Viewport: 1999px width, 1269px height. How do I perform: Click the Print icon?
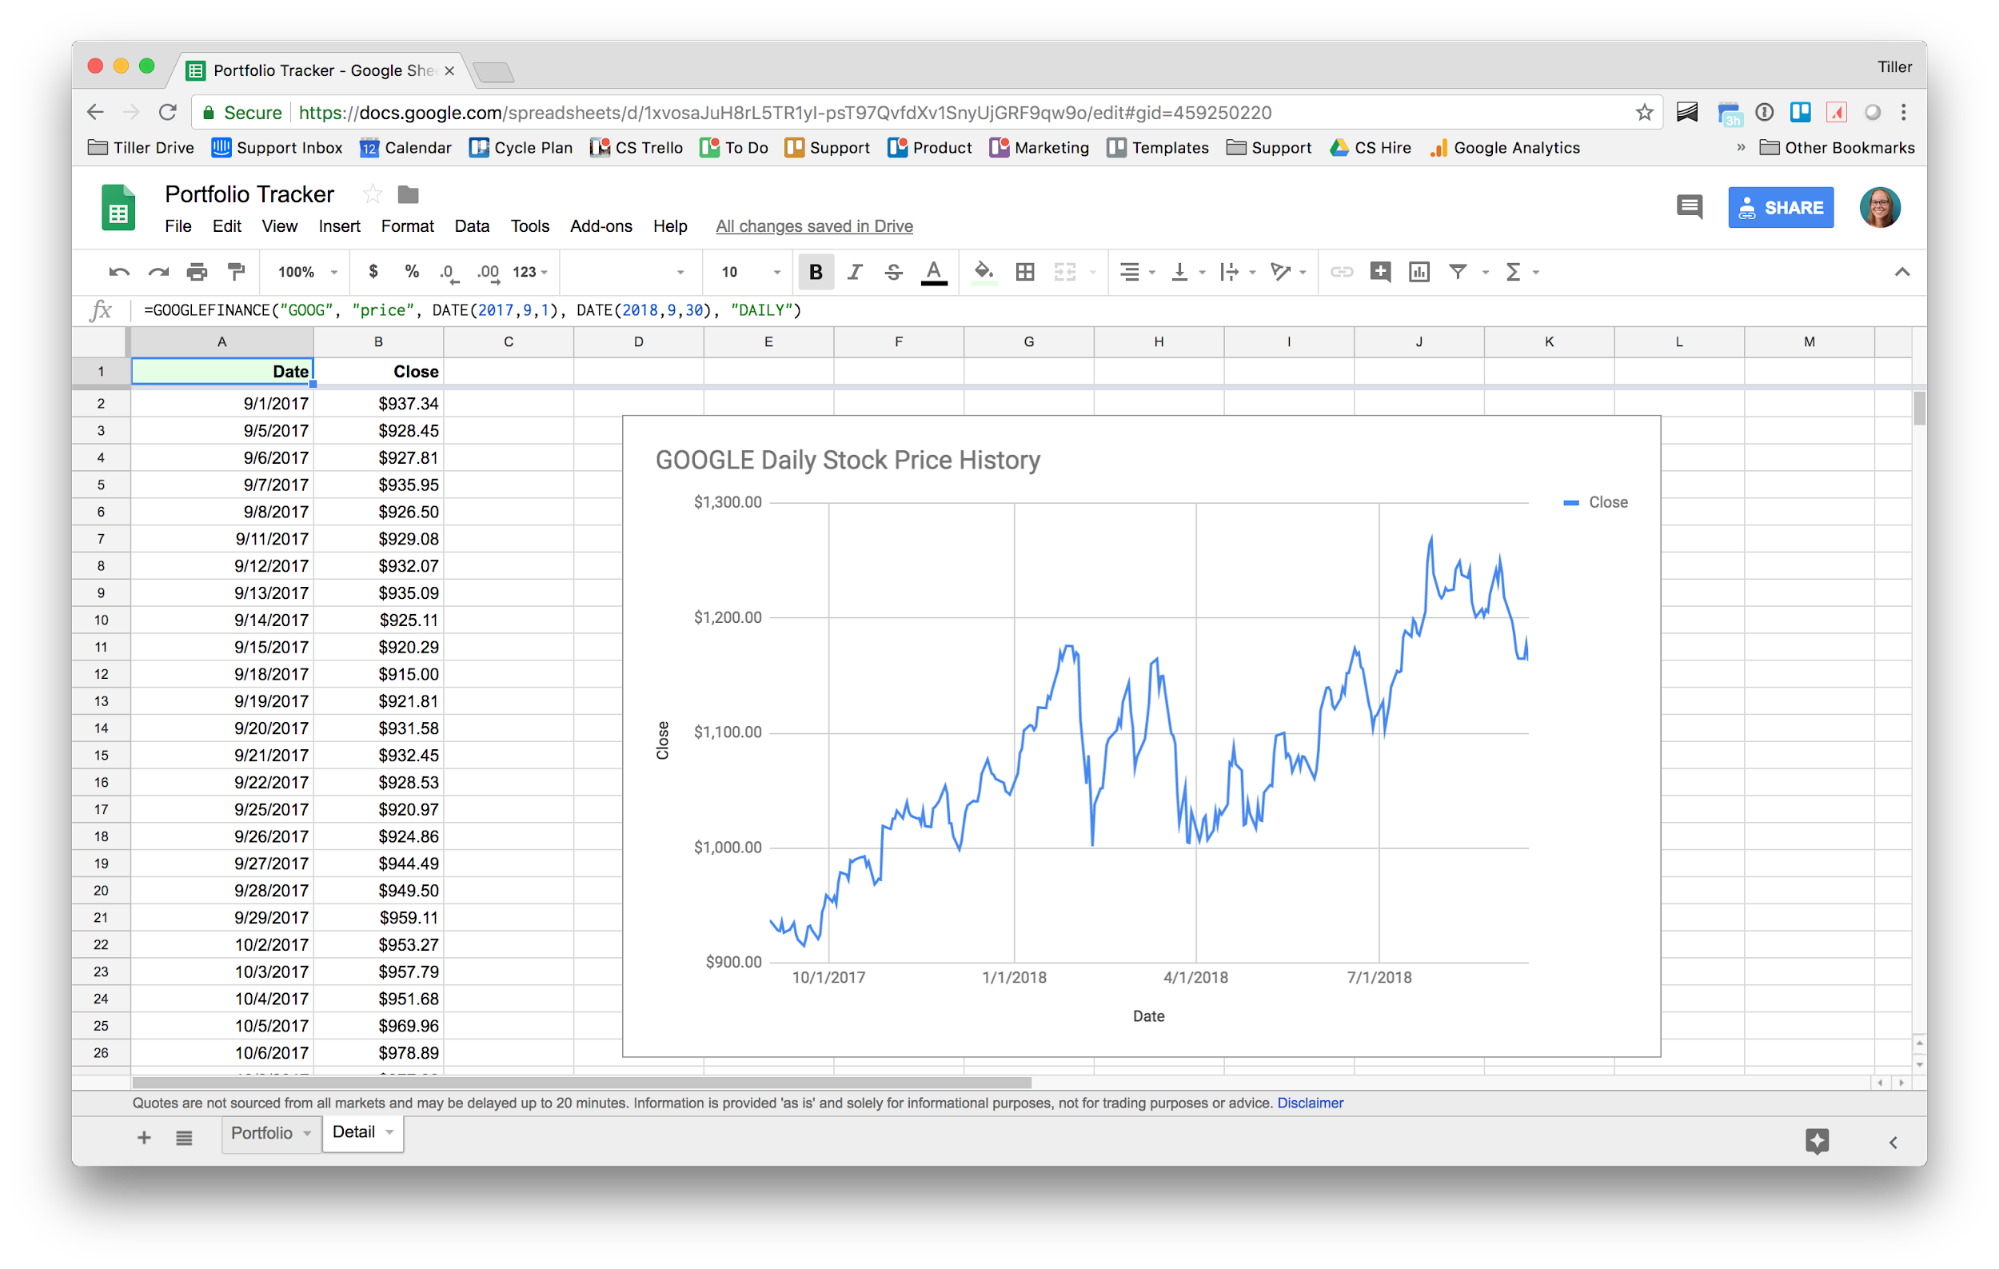[x=197, y=272]
